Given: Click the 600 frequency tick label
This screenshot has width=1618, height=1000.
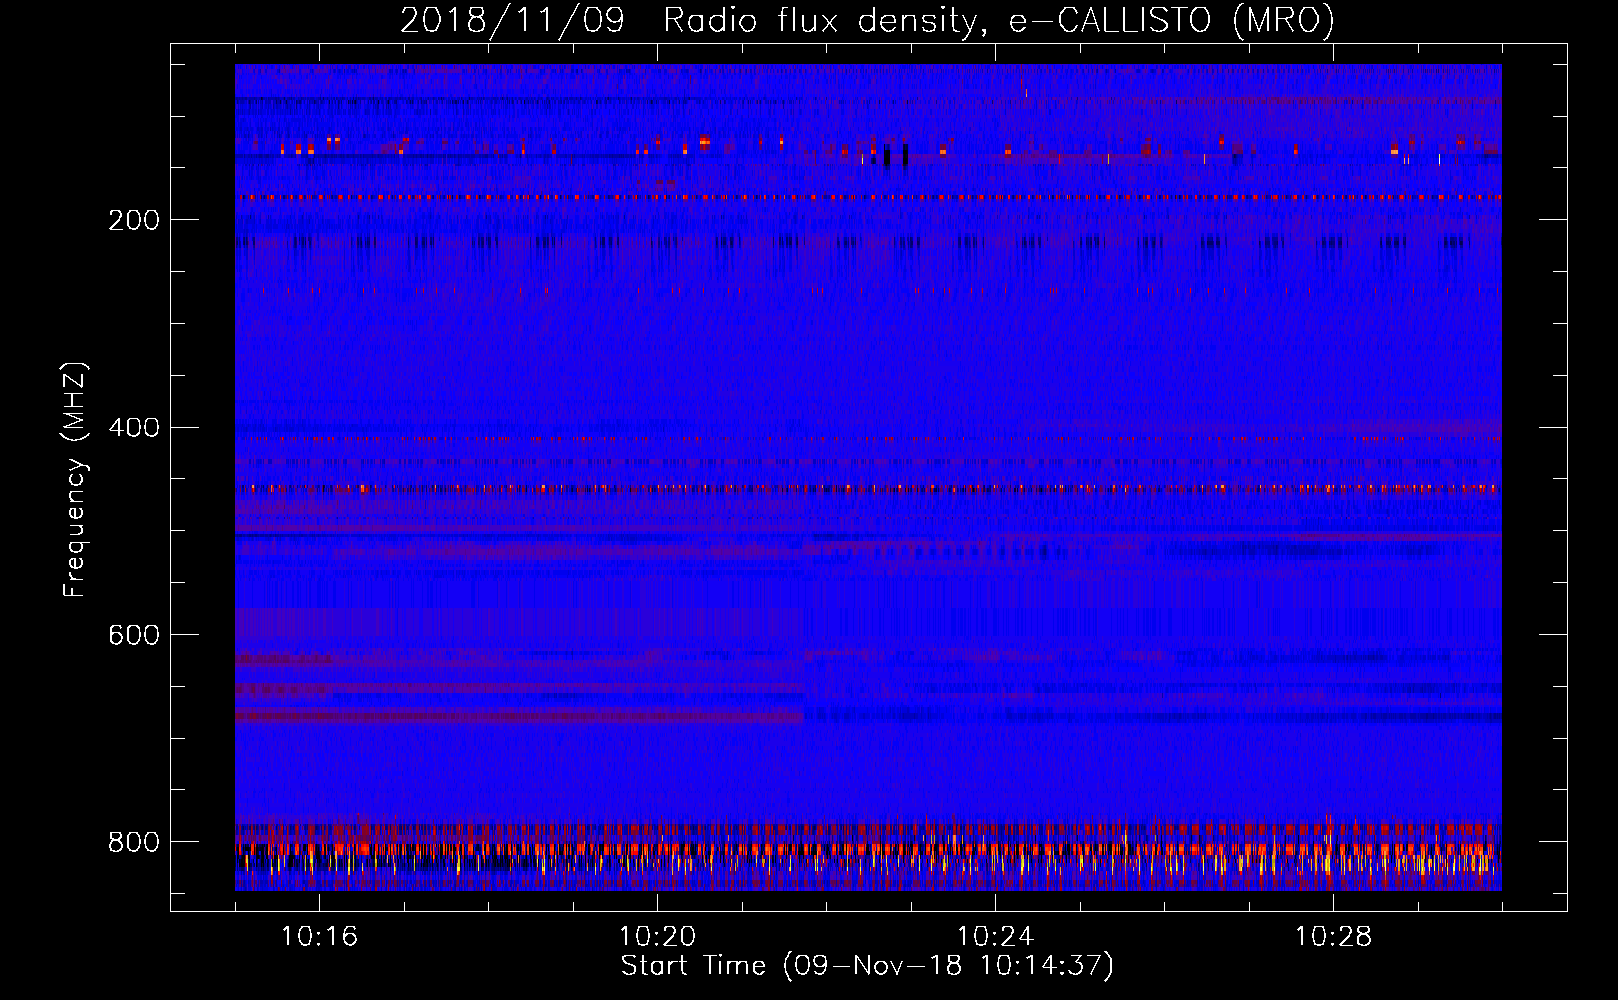Looking at the screenshot, I should point(134,635).
